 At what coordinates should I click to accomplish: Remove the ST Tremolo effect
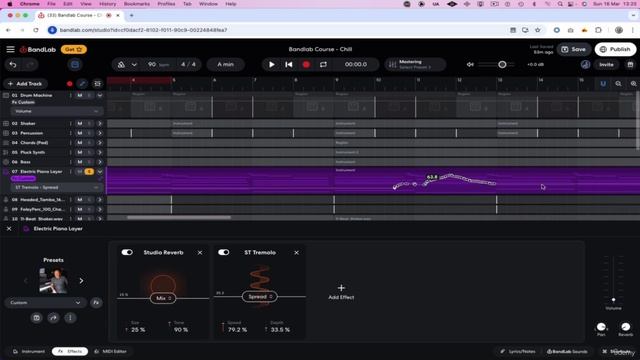click(x=296, y=253)
